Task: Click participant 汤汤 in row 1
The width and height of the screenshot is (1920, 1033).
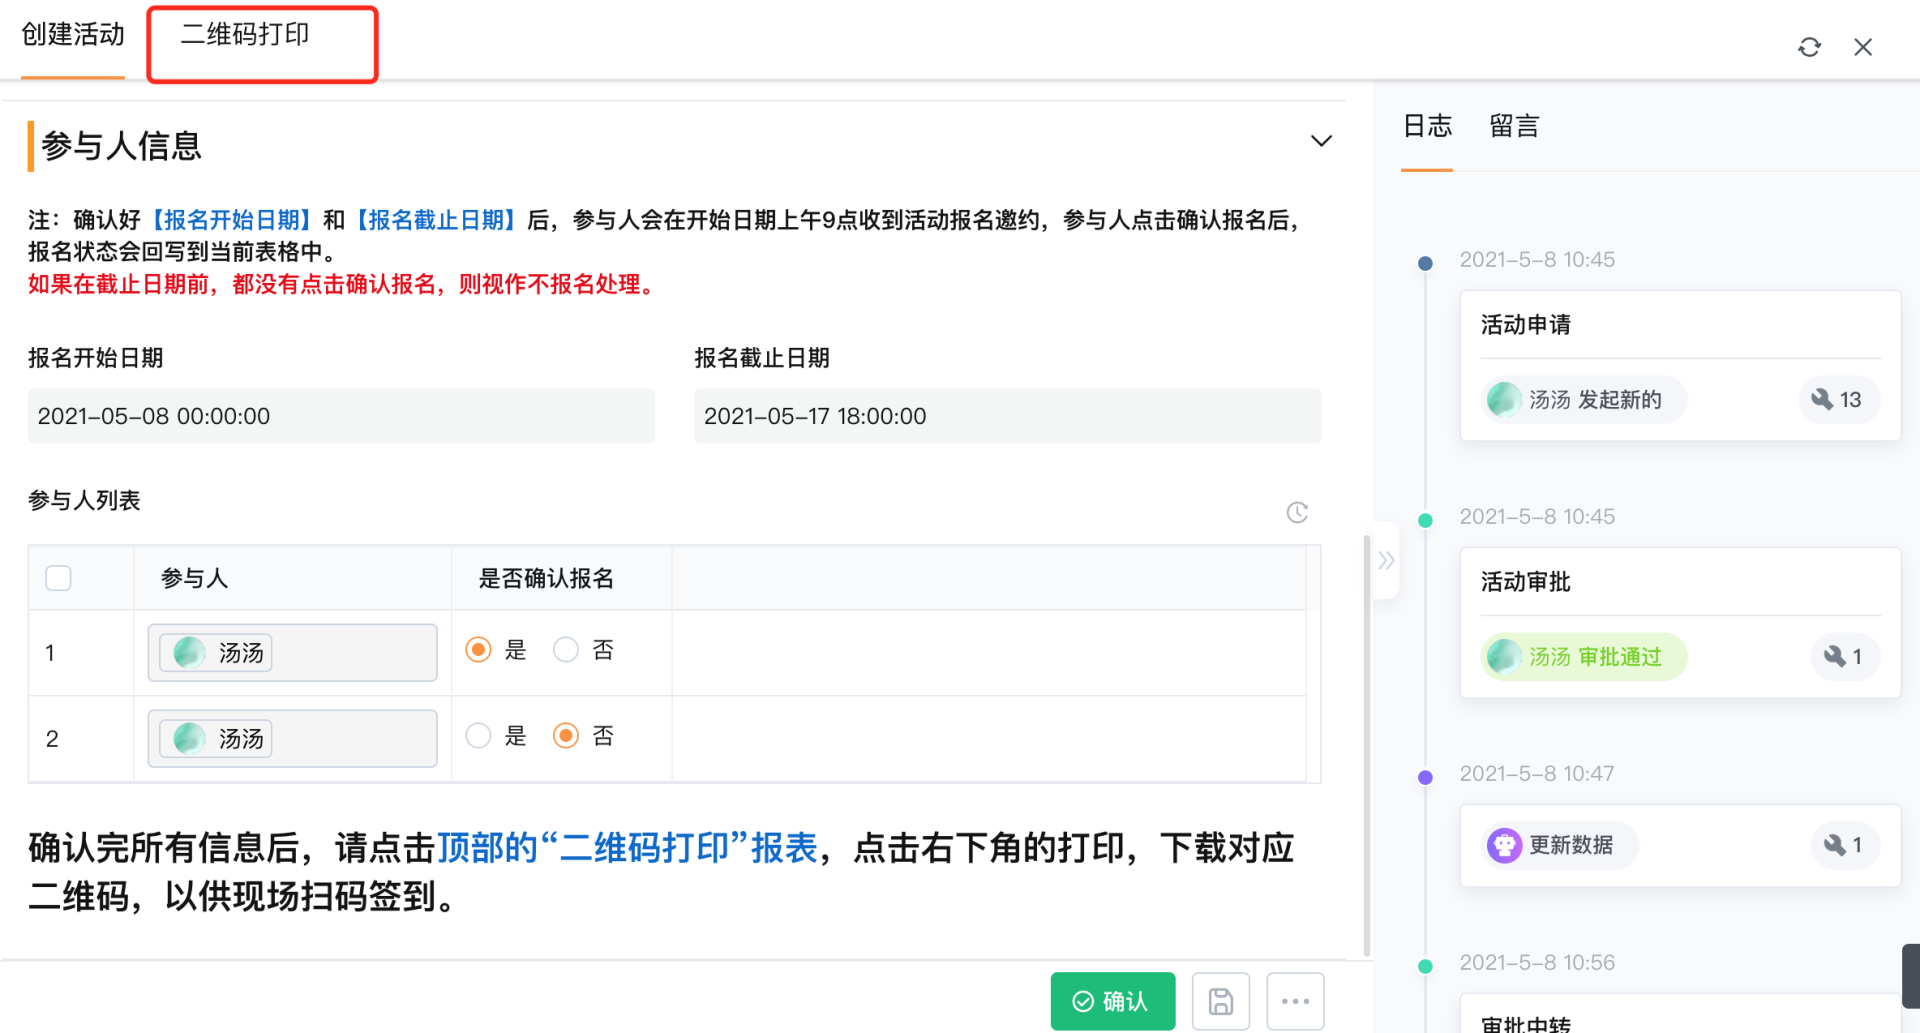Action: (x=216, y=653)
